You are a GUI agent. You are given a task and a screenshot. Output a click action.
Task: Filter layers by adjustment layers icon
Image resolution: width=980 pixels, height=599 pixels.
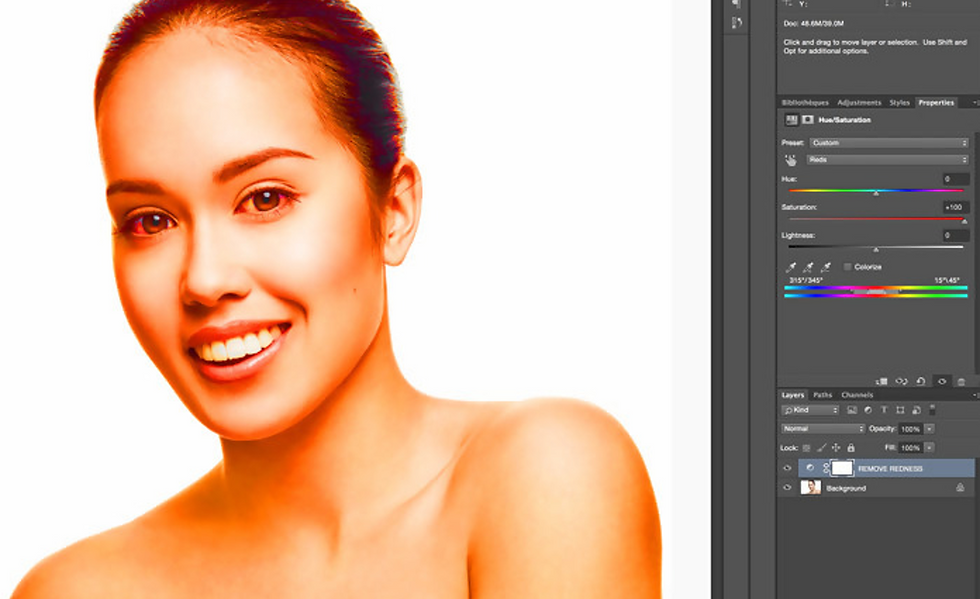pyautogui.click(x=868, y=410)
